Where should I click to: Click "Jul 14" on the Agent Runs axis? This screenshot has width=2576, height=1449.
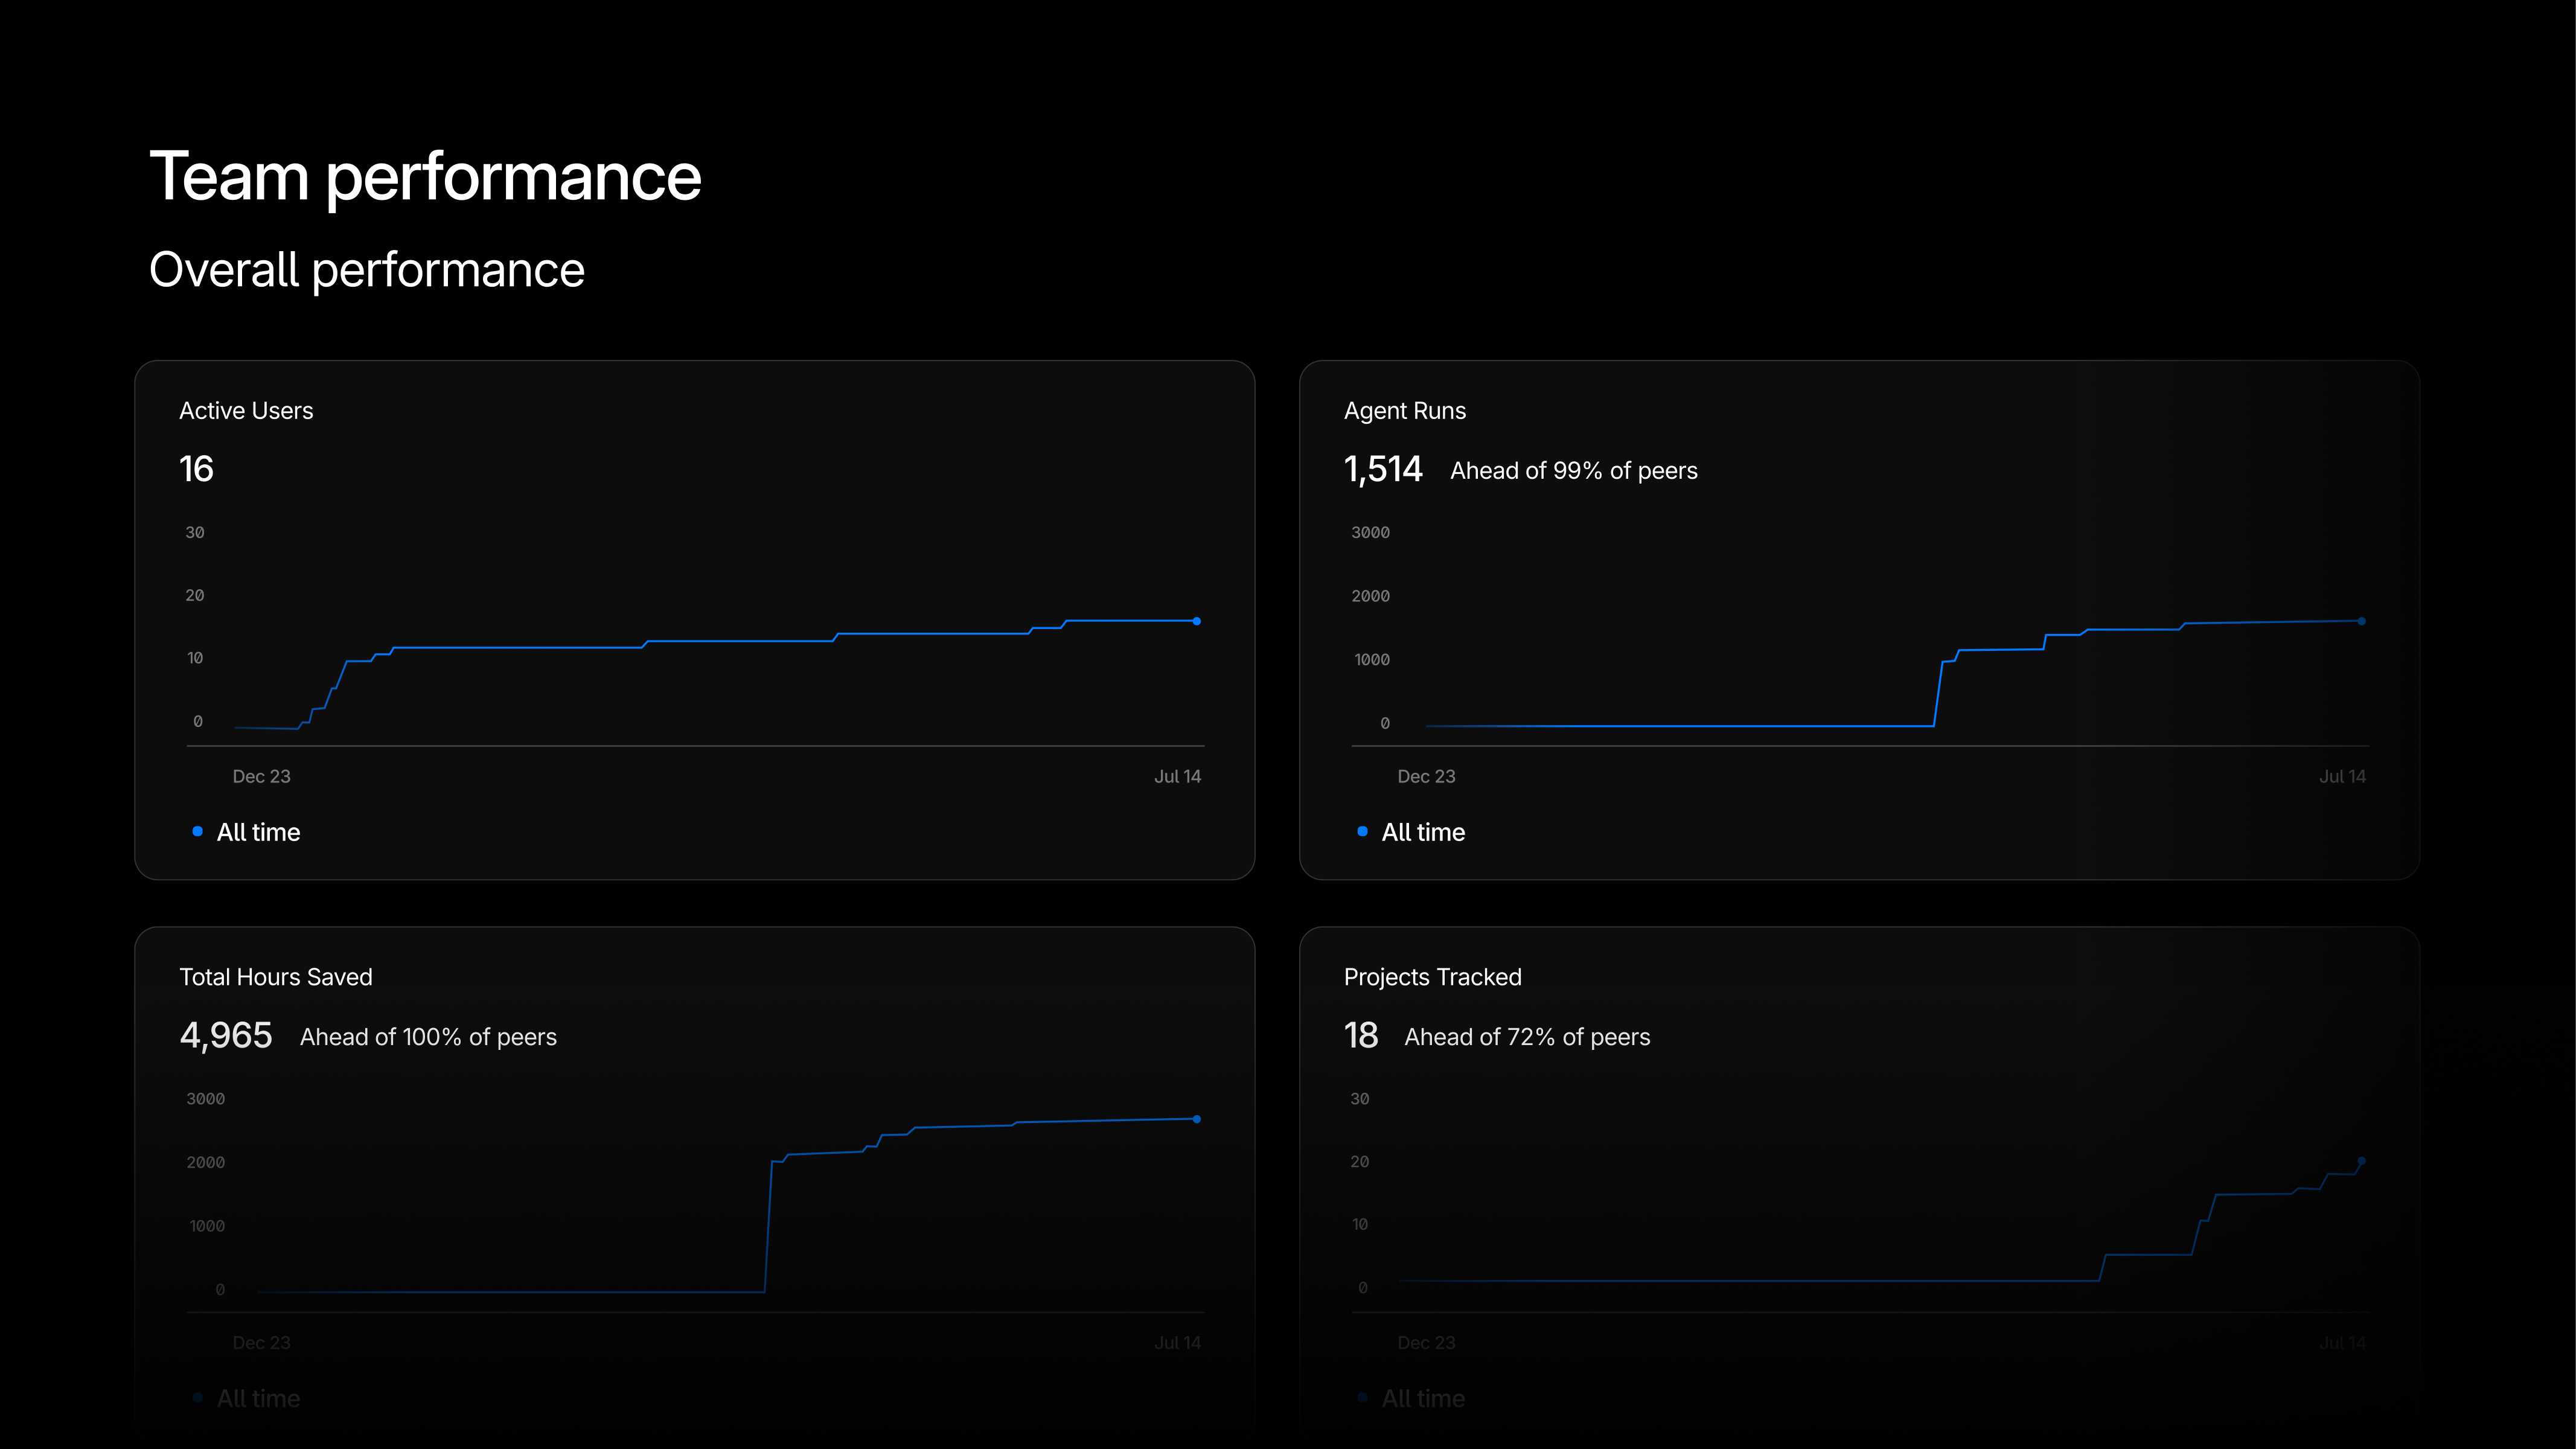(2343, 776)
